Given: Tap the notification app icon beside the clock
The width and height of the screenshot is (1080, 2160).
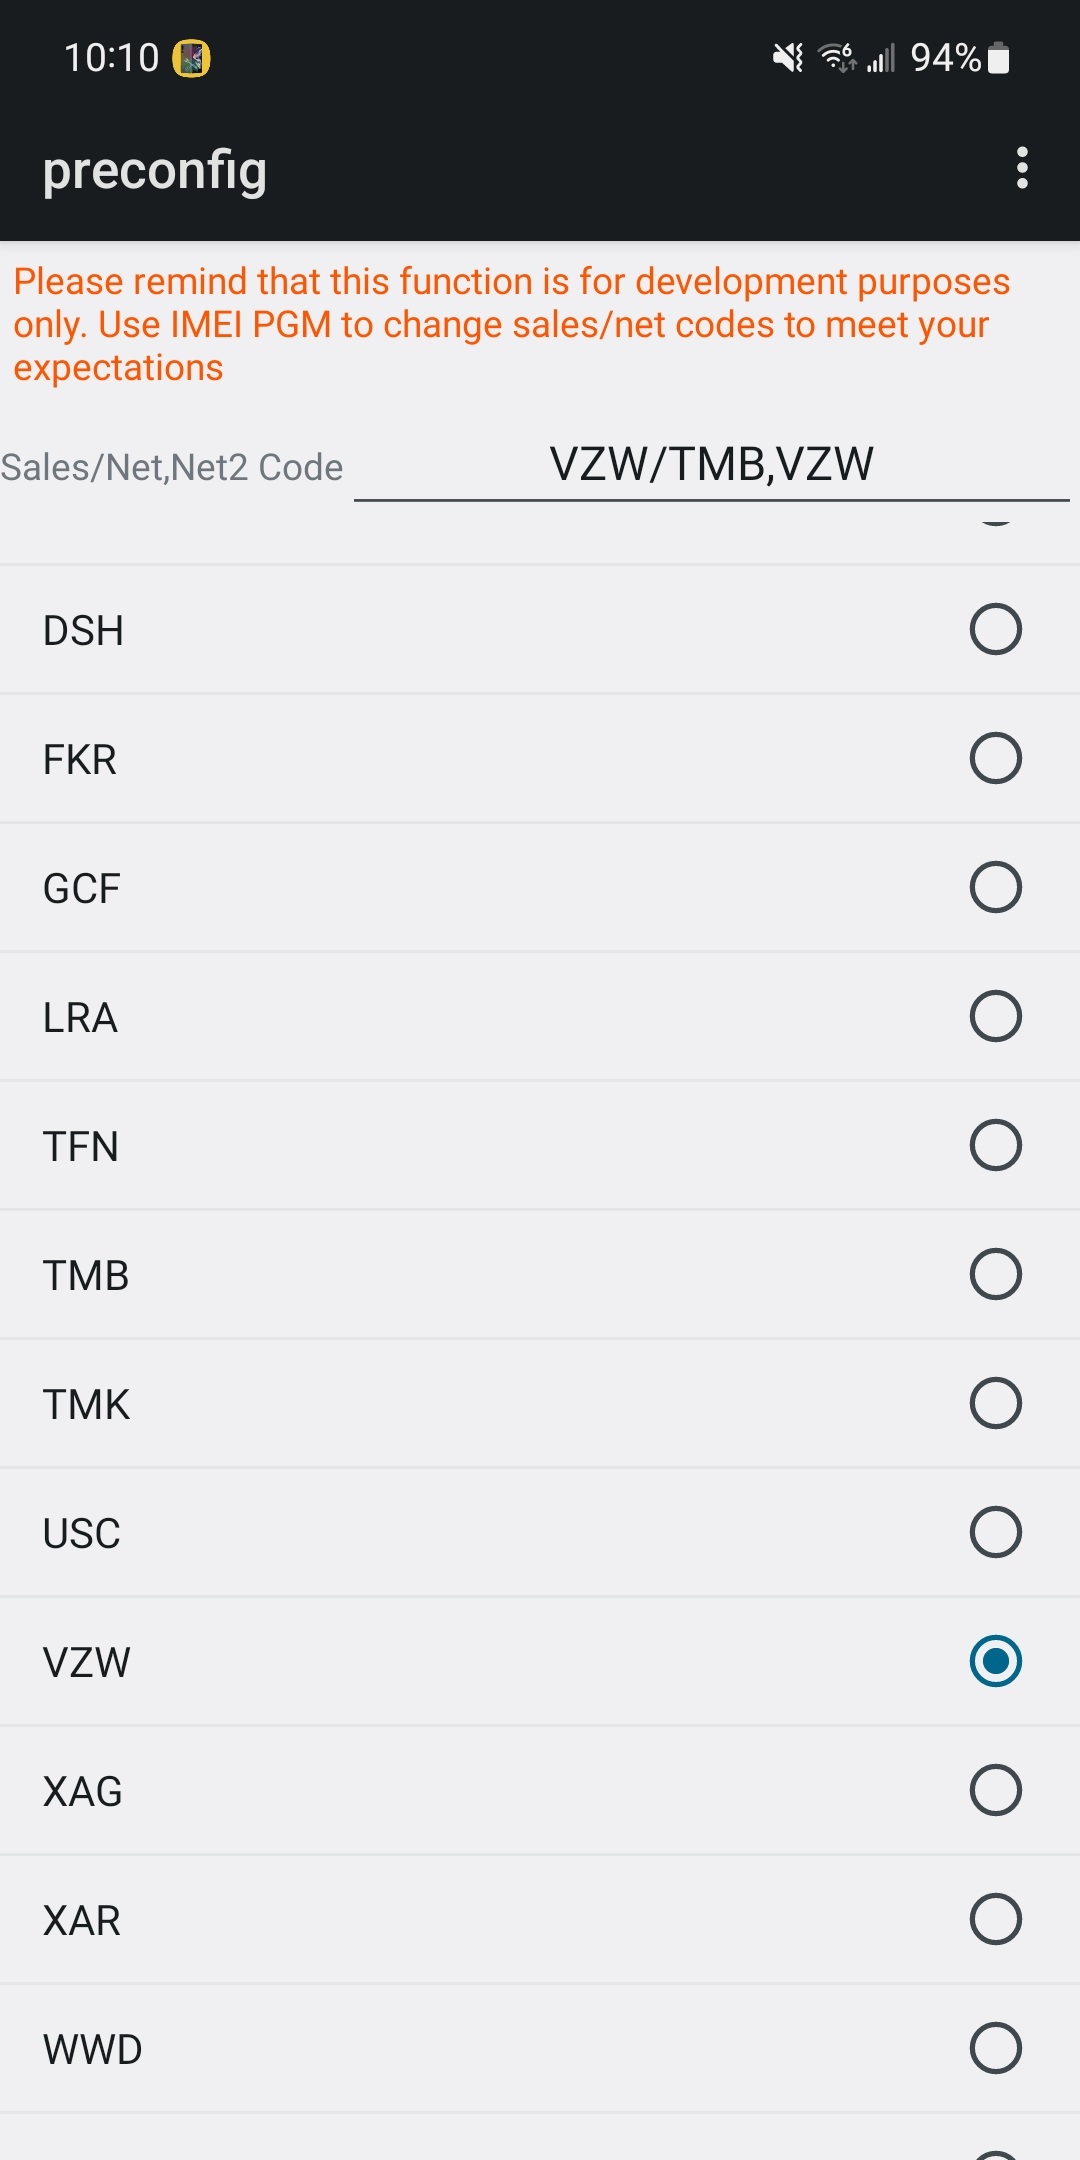Looking at the screenshot, I should click(191, 58).
